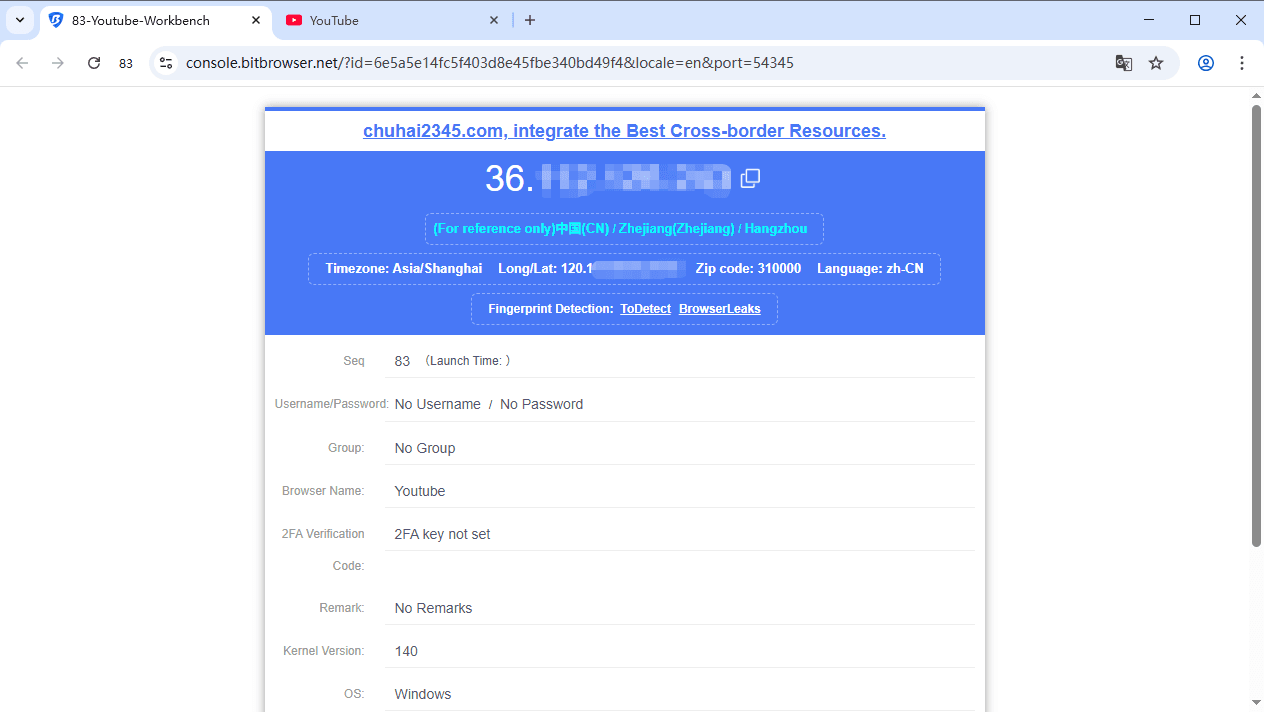
Task: Click the page vertical scrollbar thumb
Action: tap(1257, 325)
